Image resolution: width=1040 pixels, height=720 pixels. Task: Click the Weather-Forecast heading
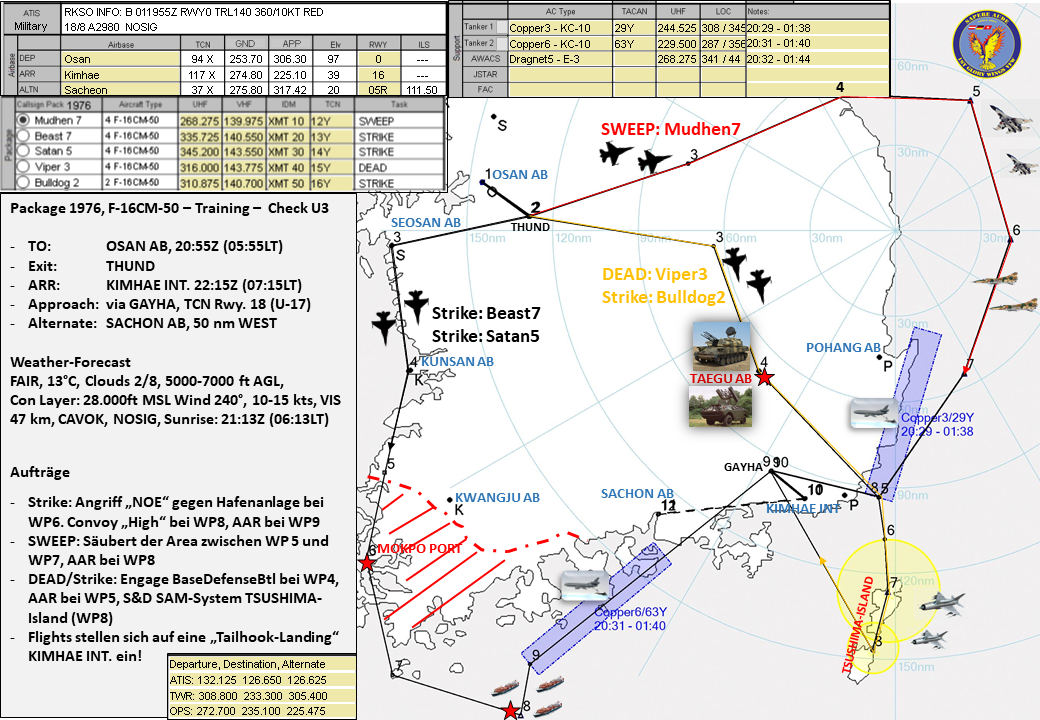point(70,362)
